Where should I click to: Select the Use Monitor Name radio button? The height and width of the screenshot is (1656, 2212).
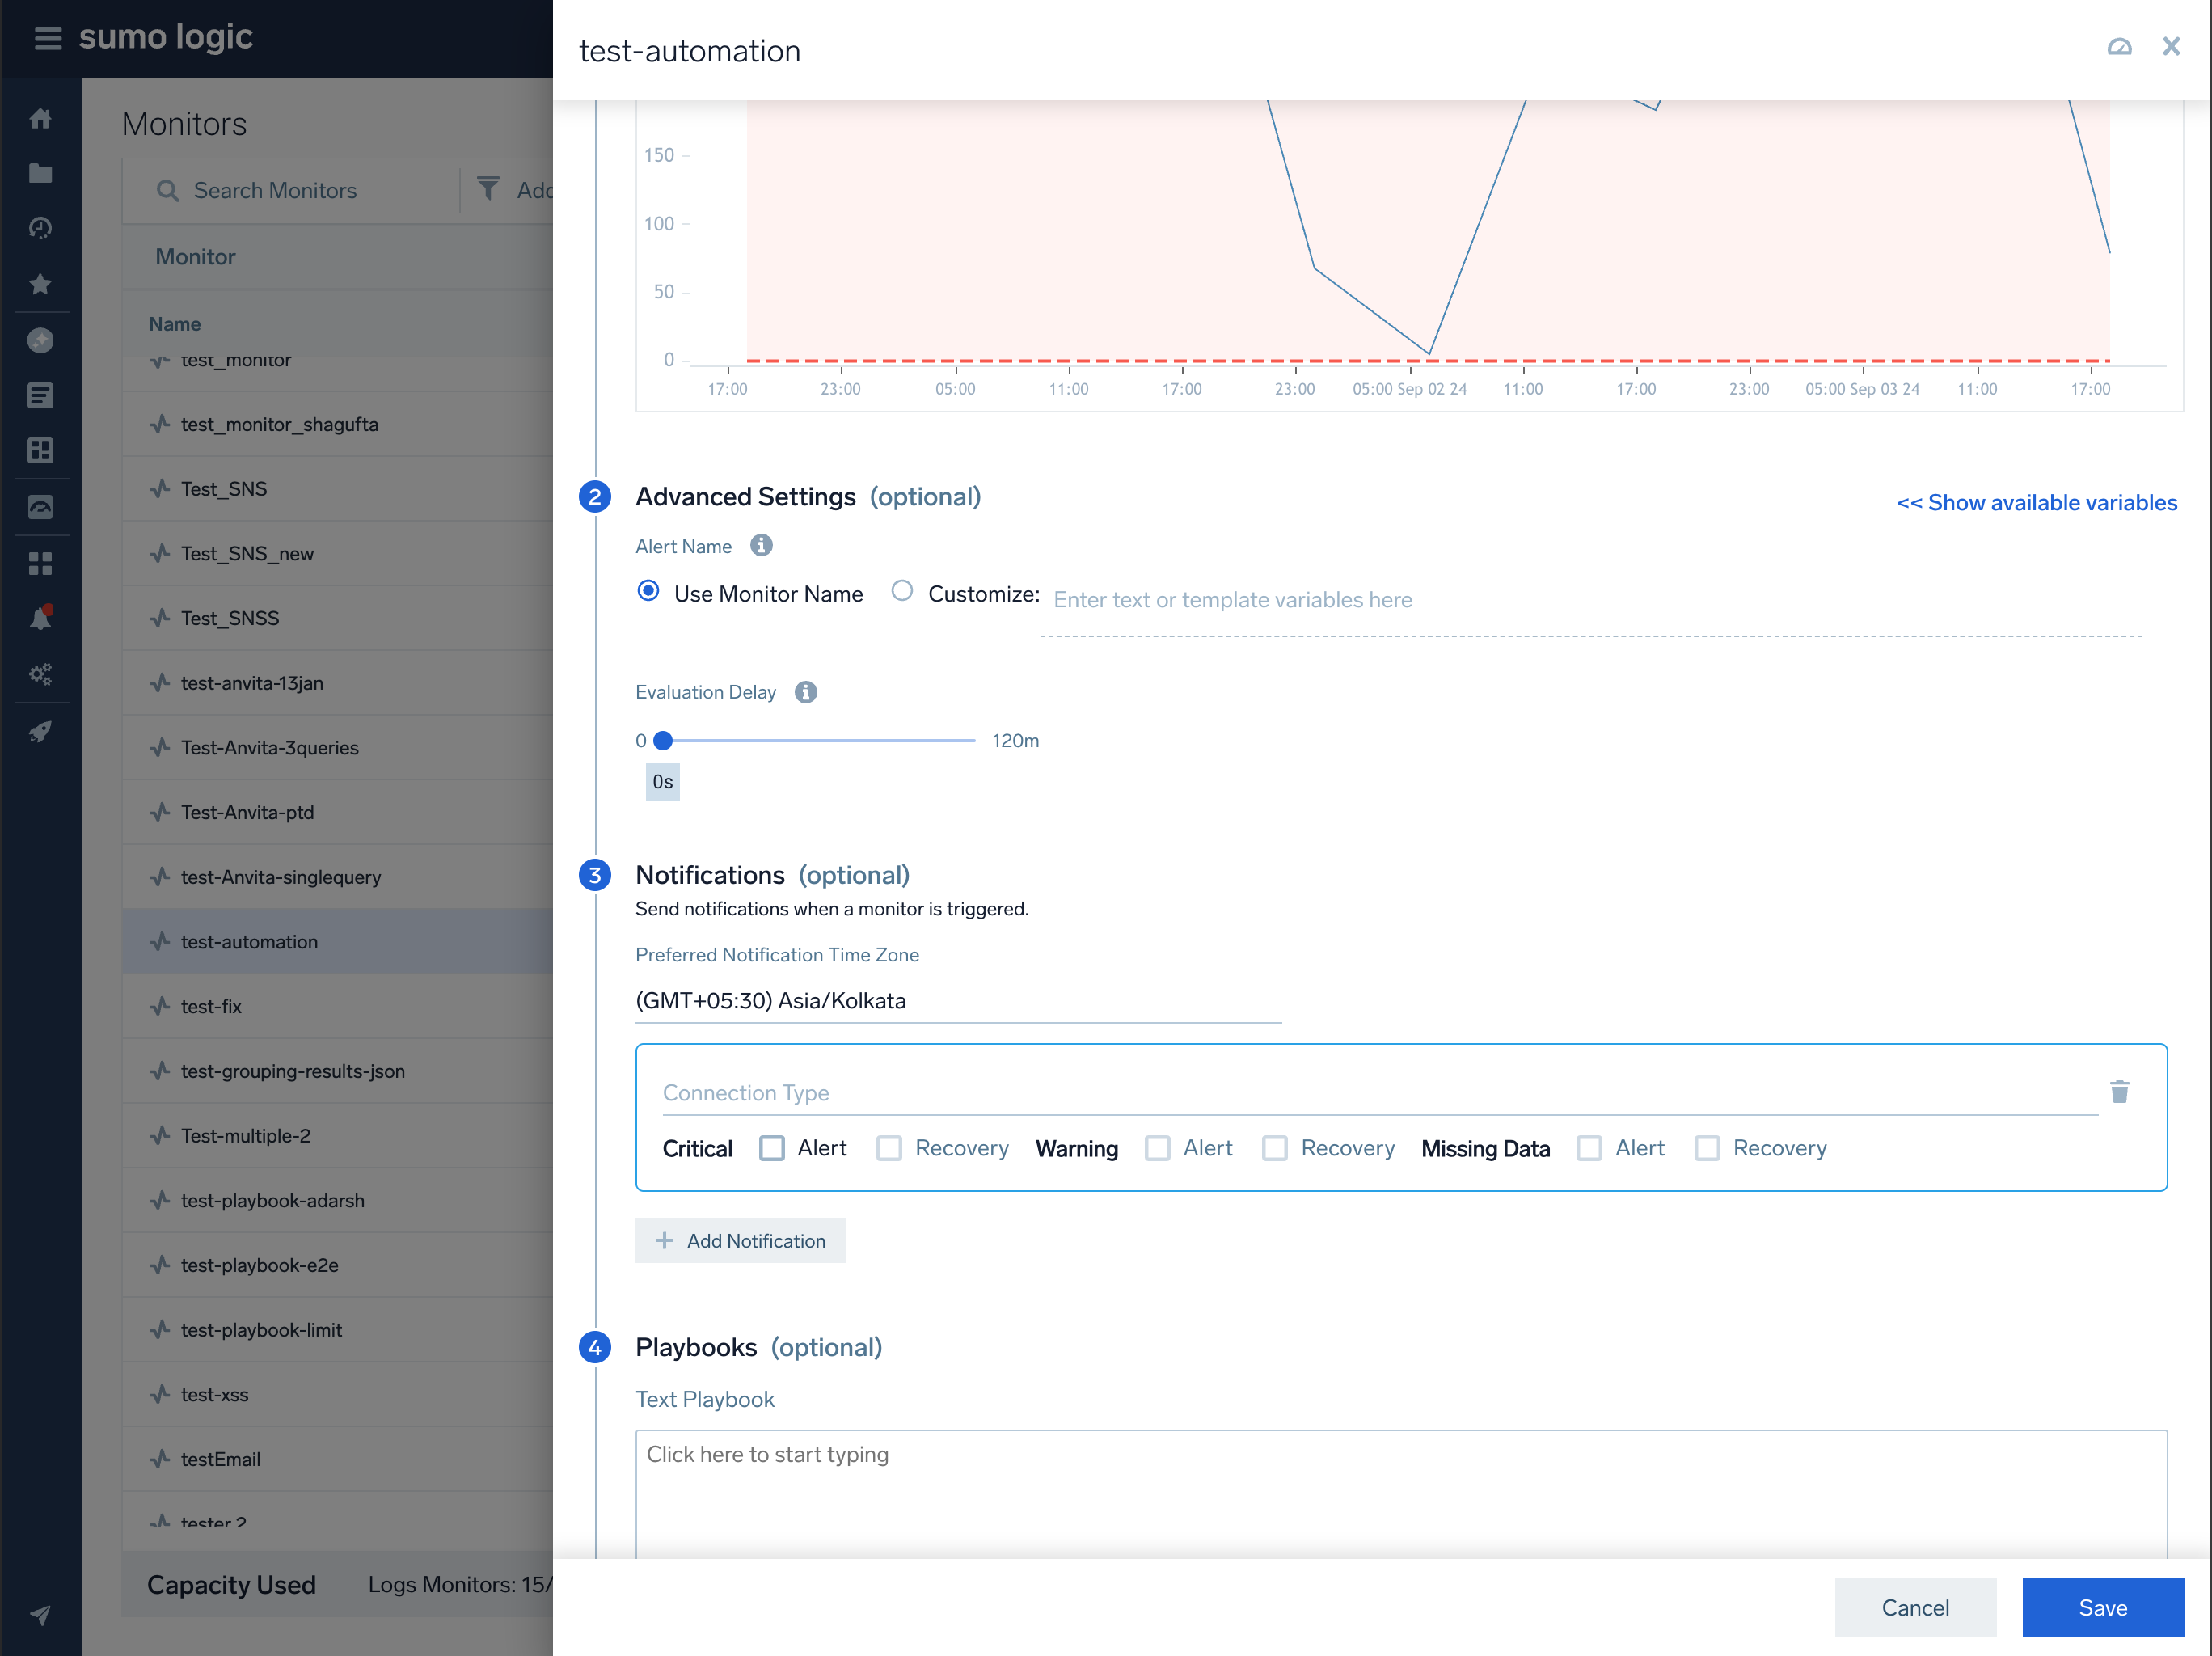coord(648,592)
